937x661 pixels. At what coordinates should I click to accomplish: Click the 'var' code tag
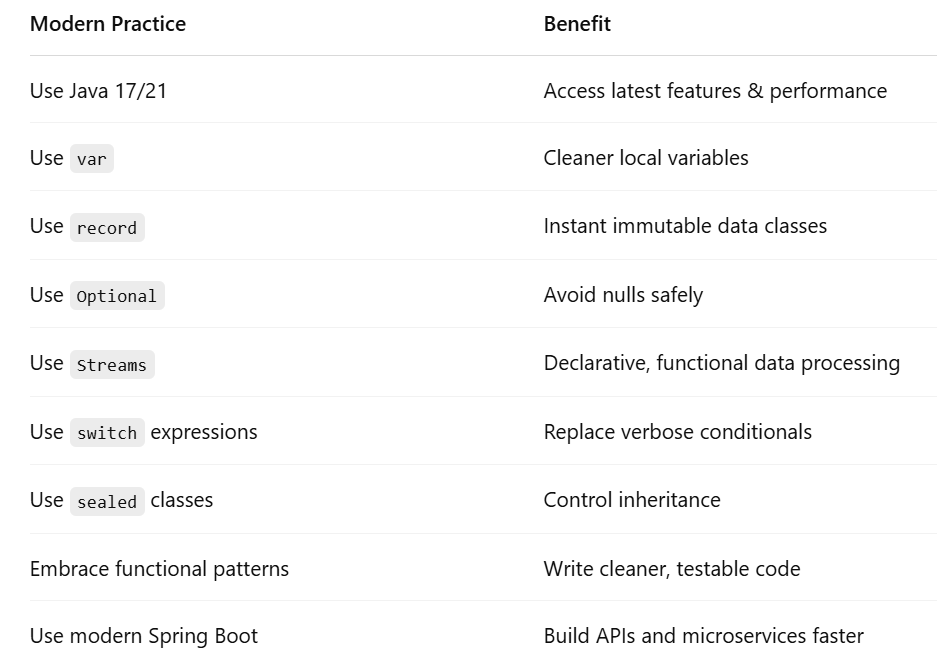92,159
